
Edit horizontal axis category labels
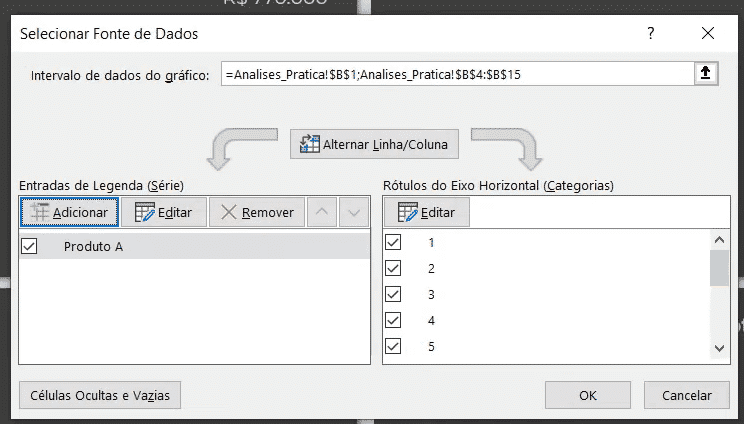point(427,212)
